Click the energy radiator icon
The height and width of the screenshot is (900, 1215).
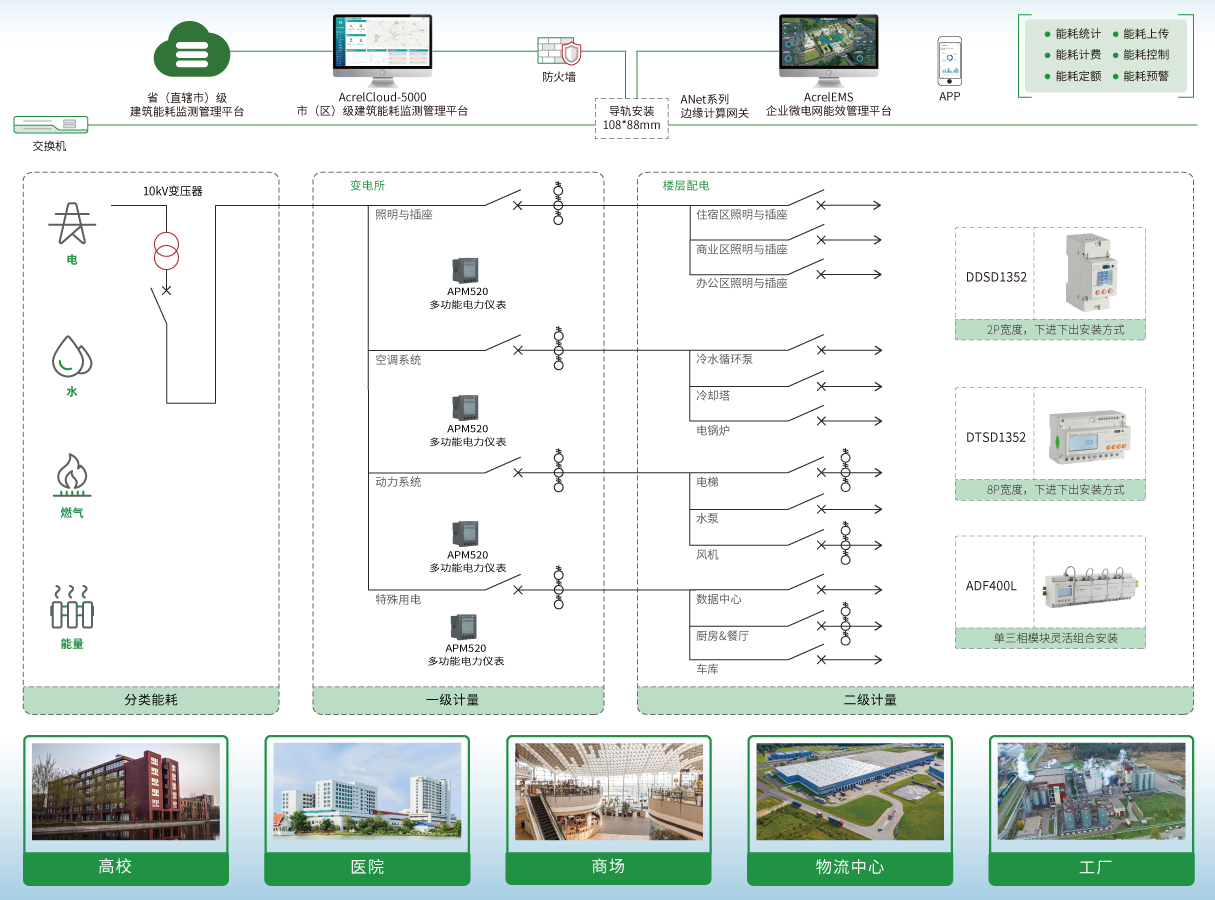pyautogui.click(x=71, y=607)
